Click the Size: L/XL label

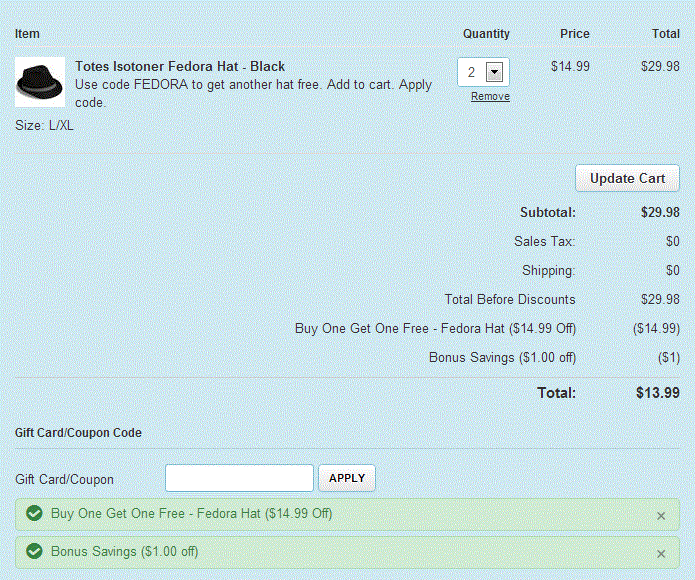pos(44,126)
